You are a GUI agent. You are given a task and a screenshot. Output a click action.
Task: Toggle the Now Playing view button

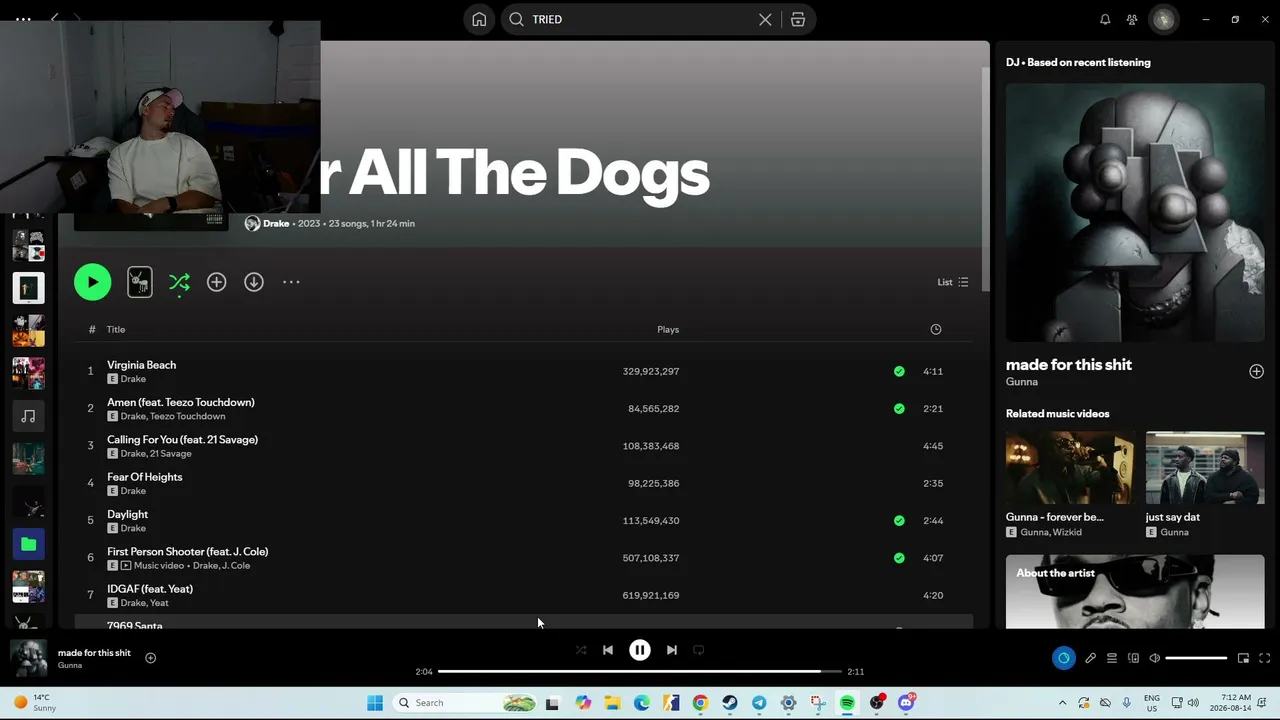1063,658
